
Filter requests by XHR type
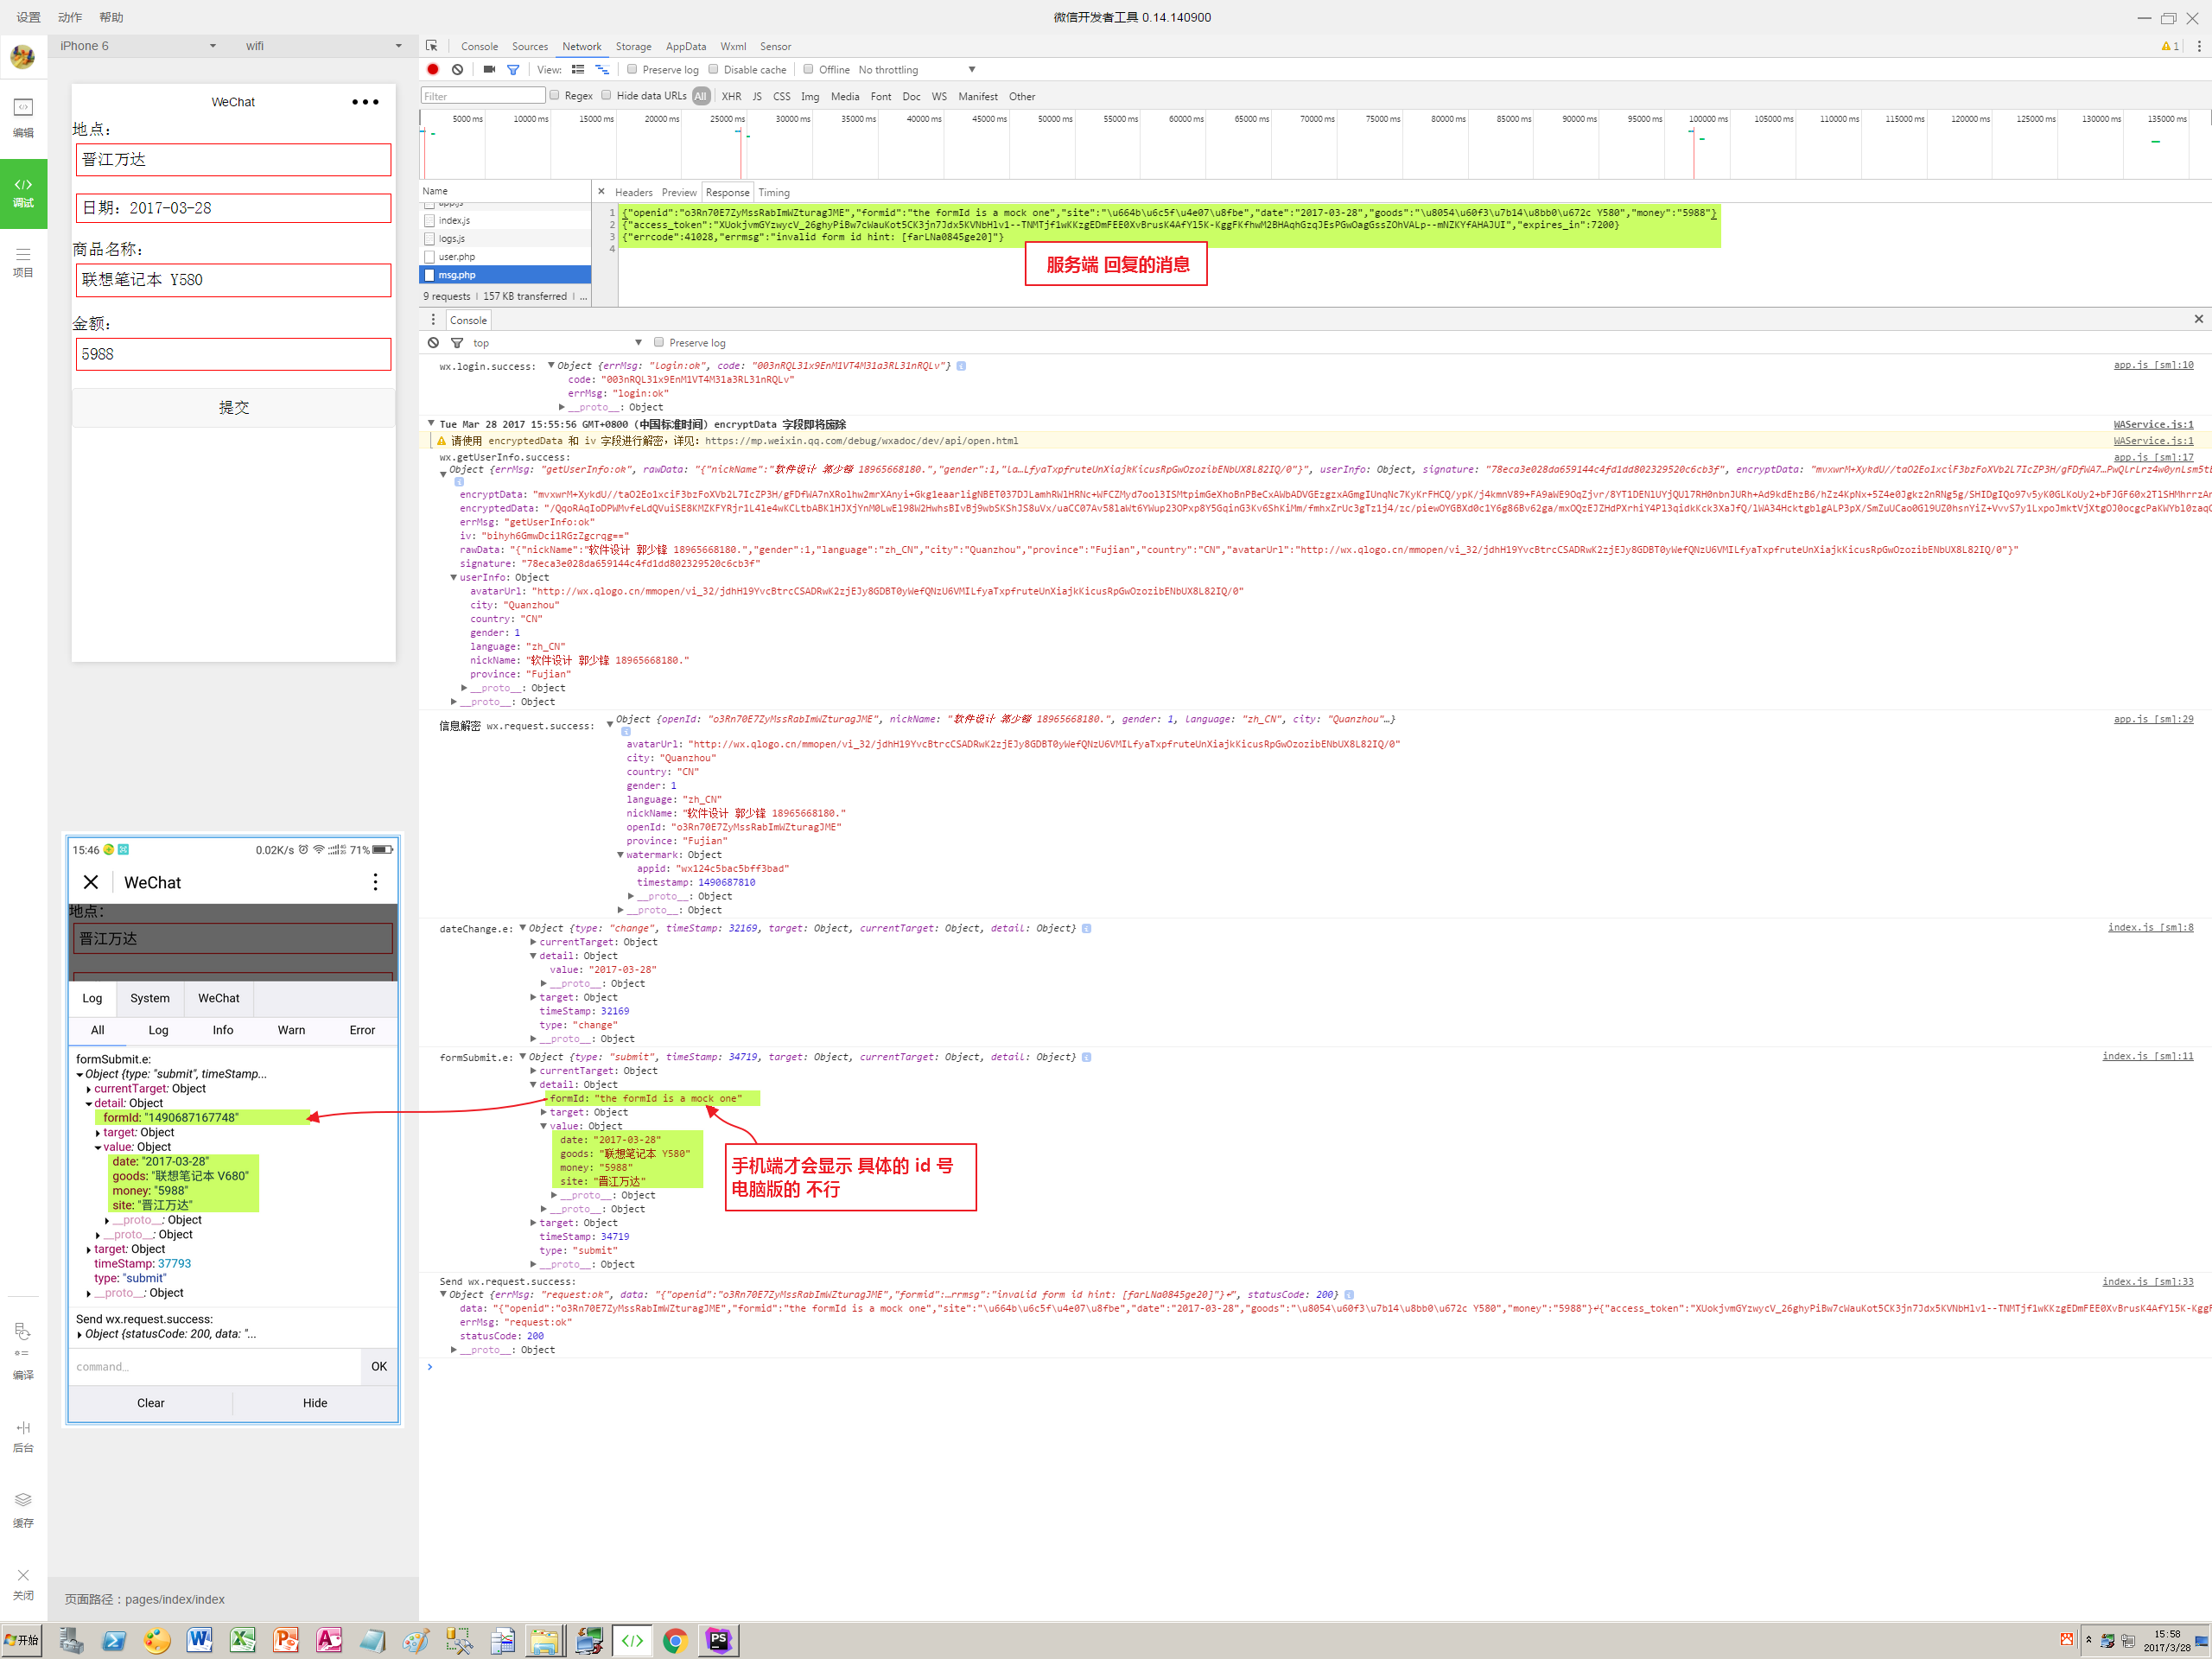coord(731,96)
